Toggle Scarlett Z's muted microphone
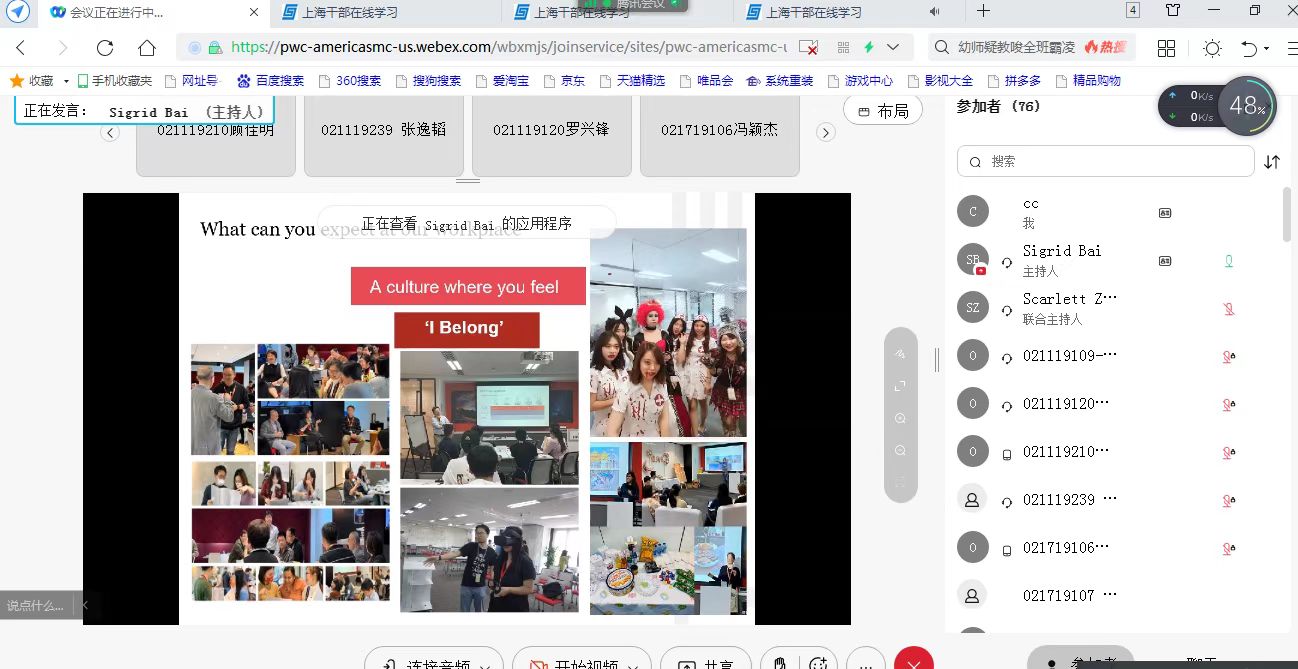Screen dimensions: 1298x669 (x=1228, y=309)
